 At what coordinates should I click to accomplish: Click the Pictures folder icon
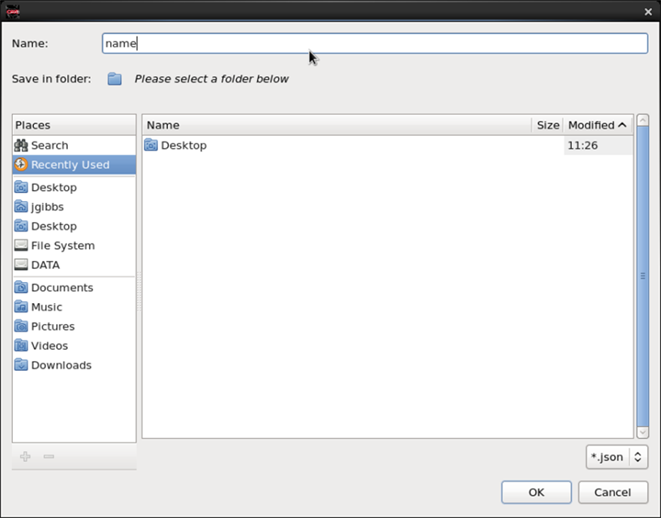pos(21,326)
